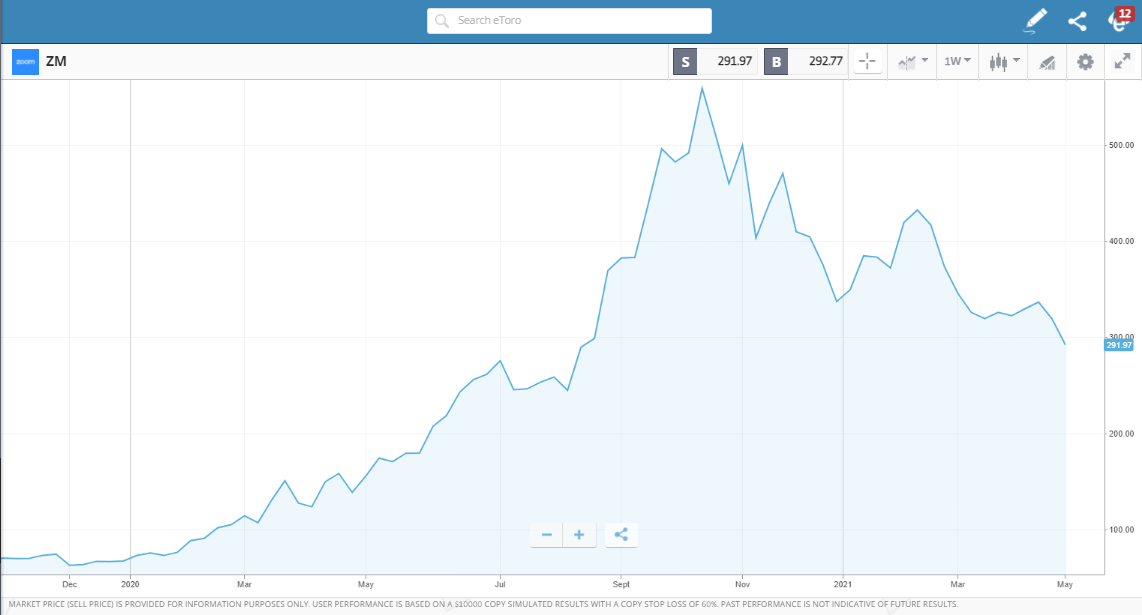Click the Zoom company logo next to ZM

point(25,61)
